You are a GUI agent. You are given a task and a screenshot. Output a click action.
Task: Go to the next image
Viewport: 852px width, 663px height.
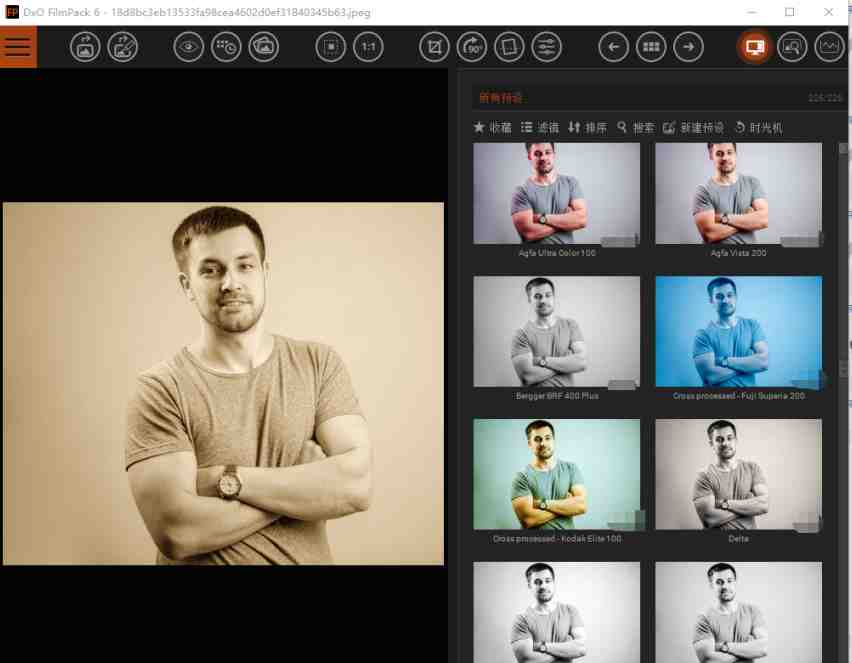[x=687, y=46]
